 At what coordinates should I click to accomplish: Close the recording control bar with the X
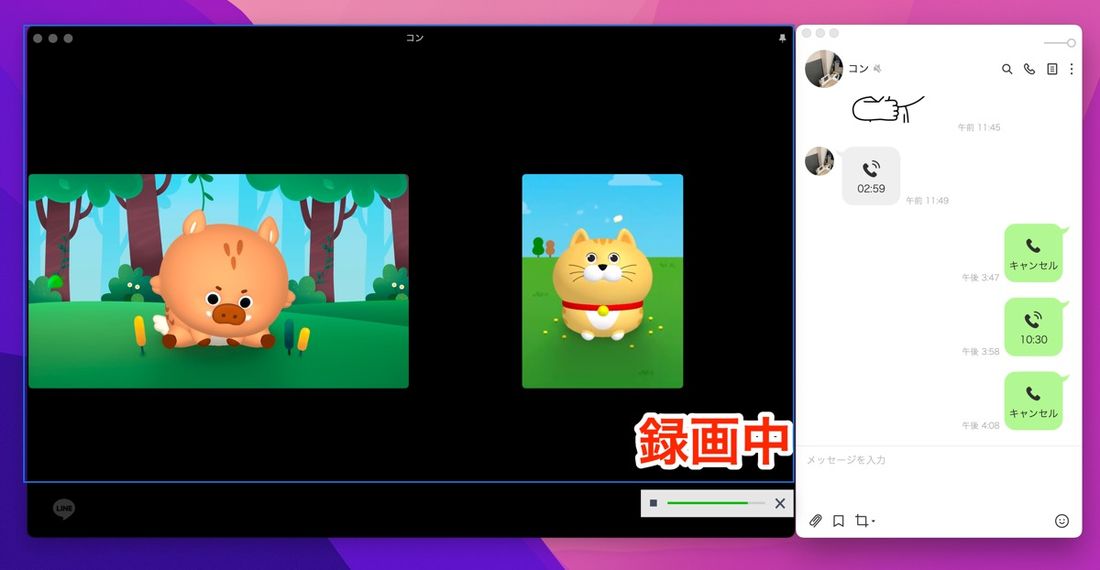pyautogui.click(x=779, y=503)
